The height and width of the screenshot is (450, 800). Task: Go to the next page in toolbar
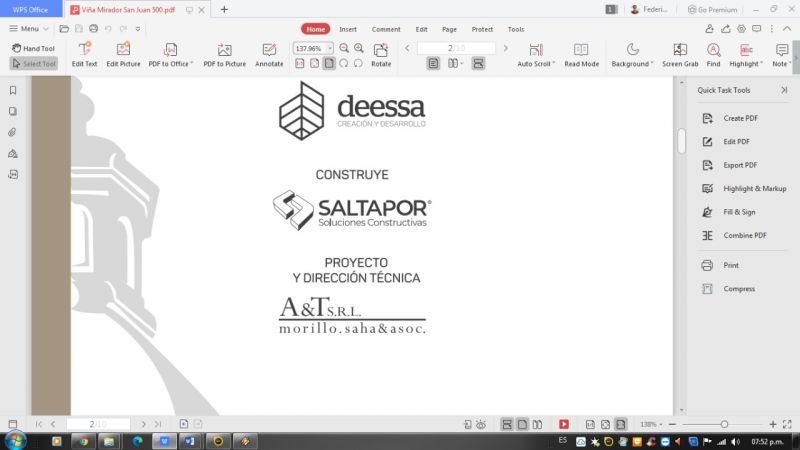pos(506,48)
